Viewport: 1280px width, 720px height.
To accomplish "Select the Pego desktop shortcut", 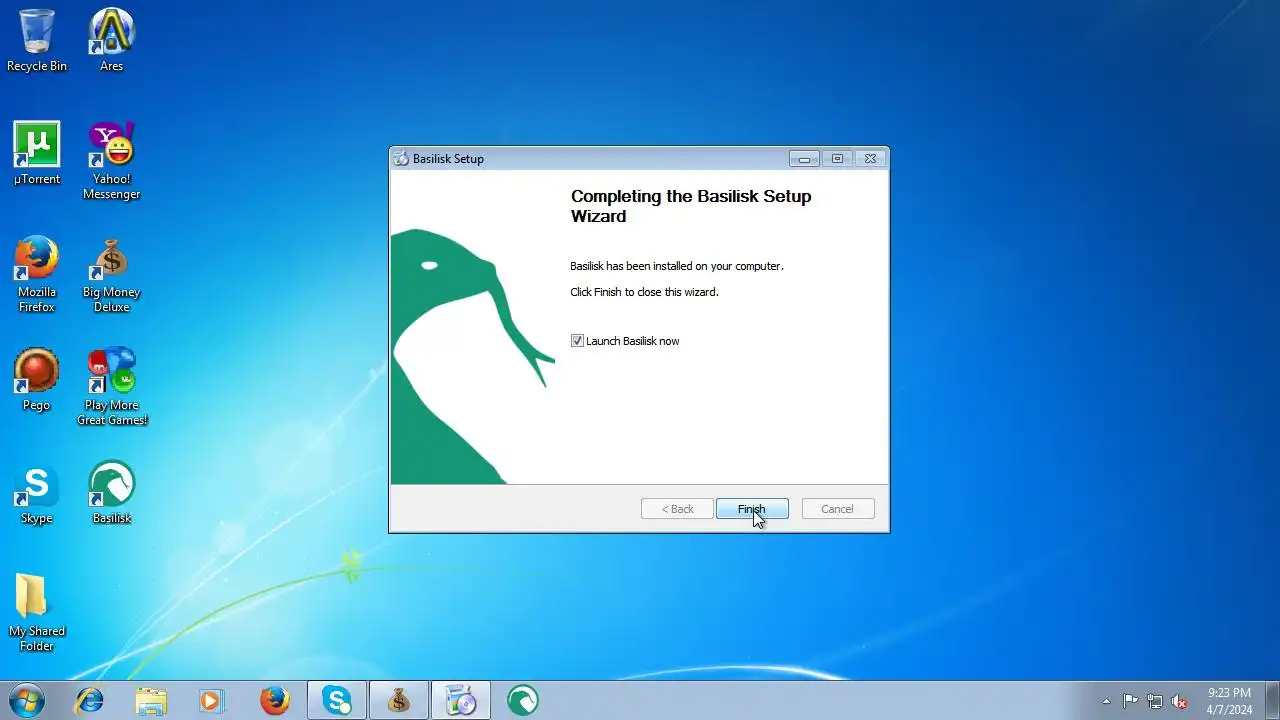I will pos(37,380).
